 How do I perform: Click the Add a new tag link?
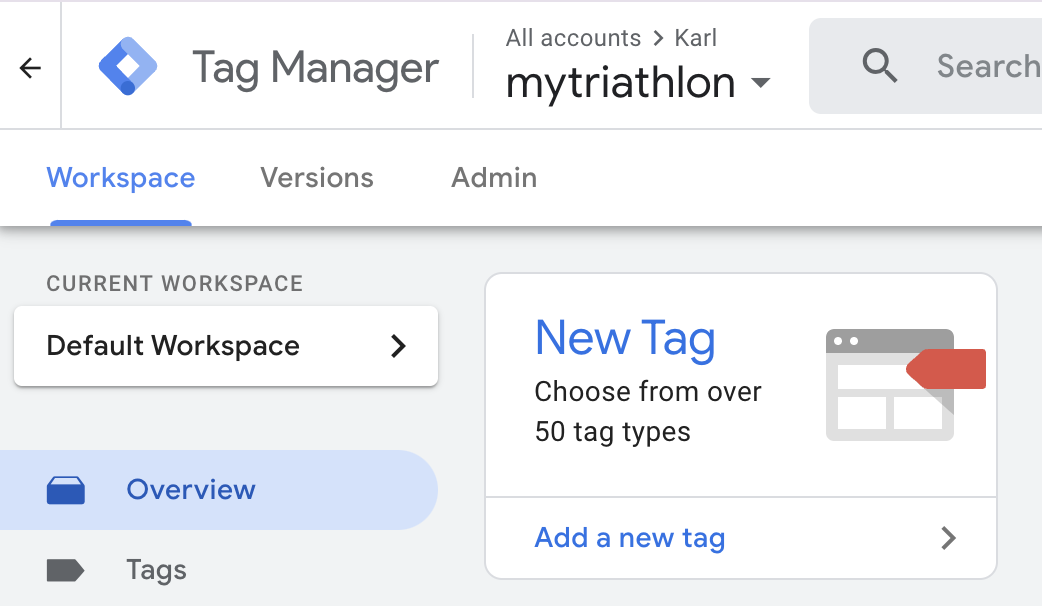pos(629,538)
